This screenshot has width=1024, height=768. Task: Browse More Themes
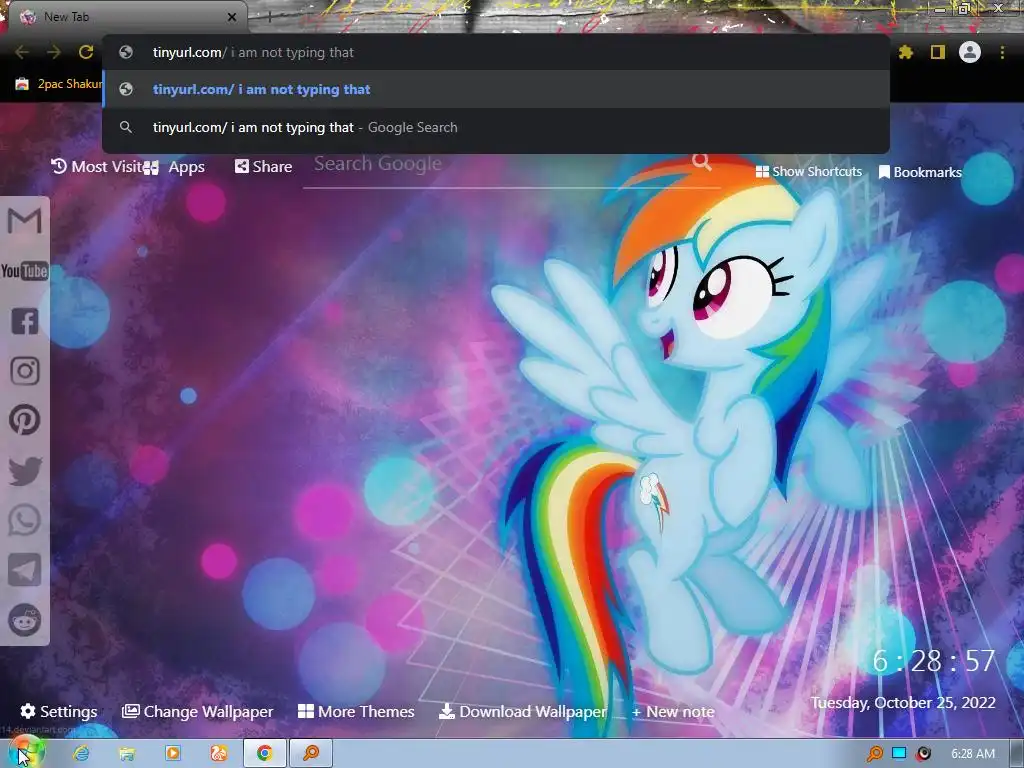(x=356, y=711)
